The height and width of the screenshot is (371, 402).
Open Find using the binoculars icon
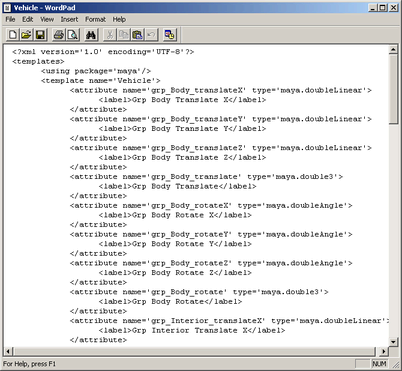tap(91, 35)
